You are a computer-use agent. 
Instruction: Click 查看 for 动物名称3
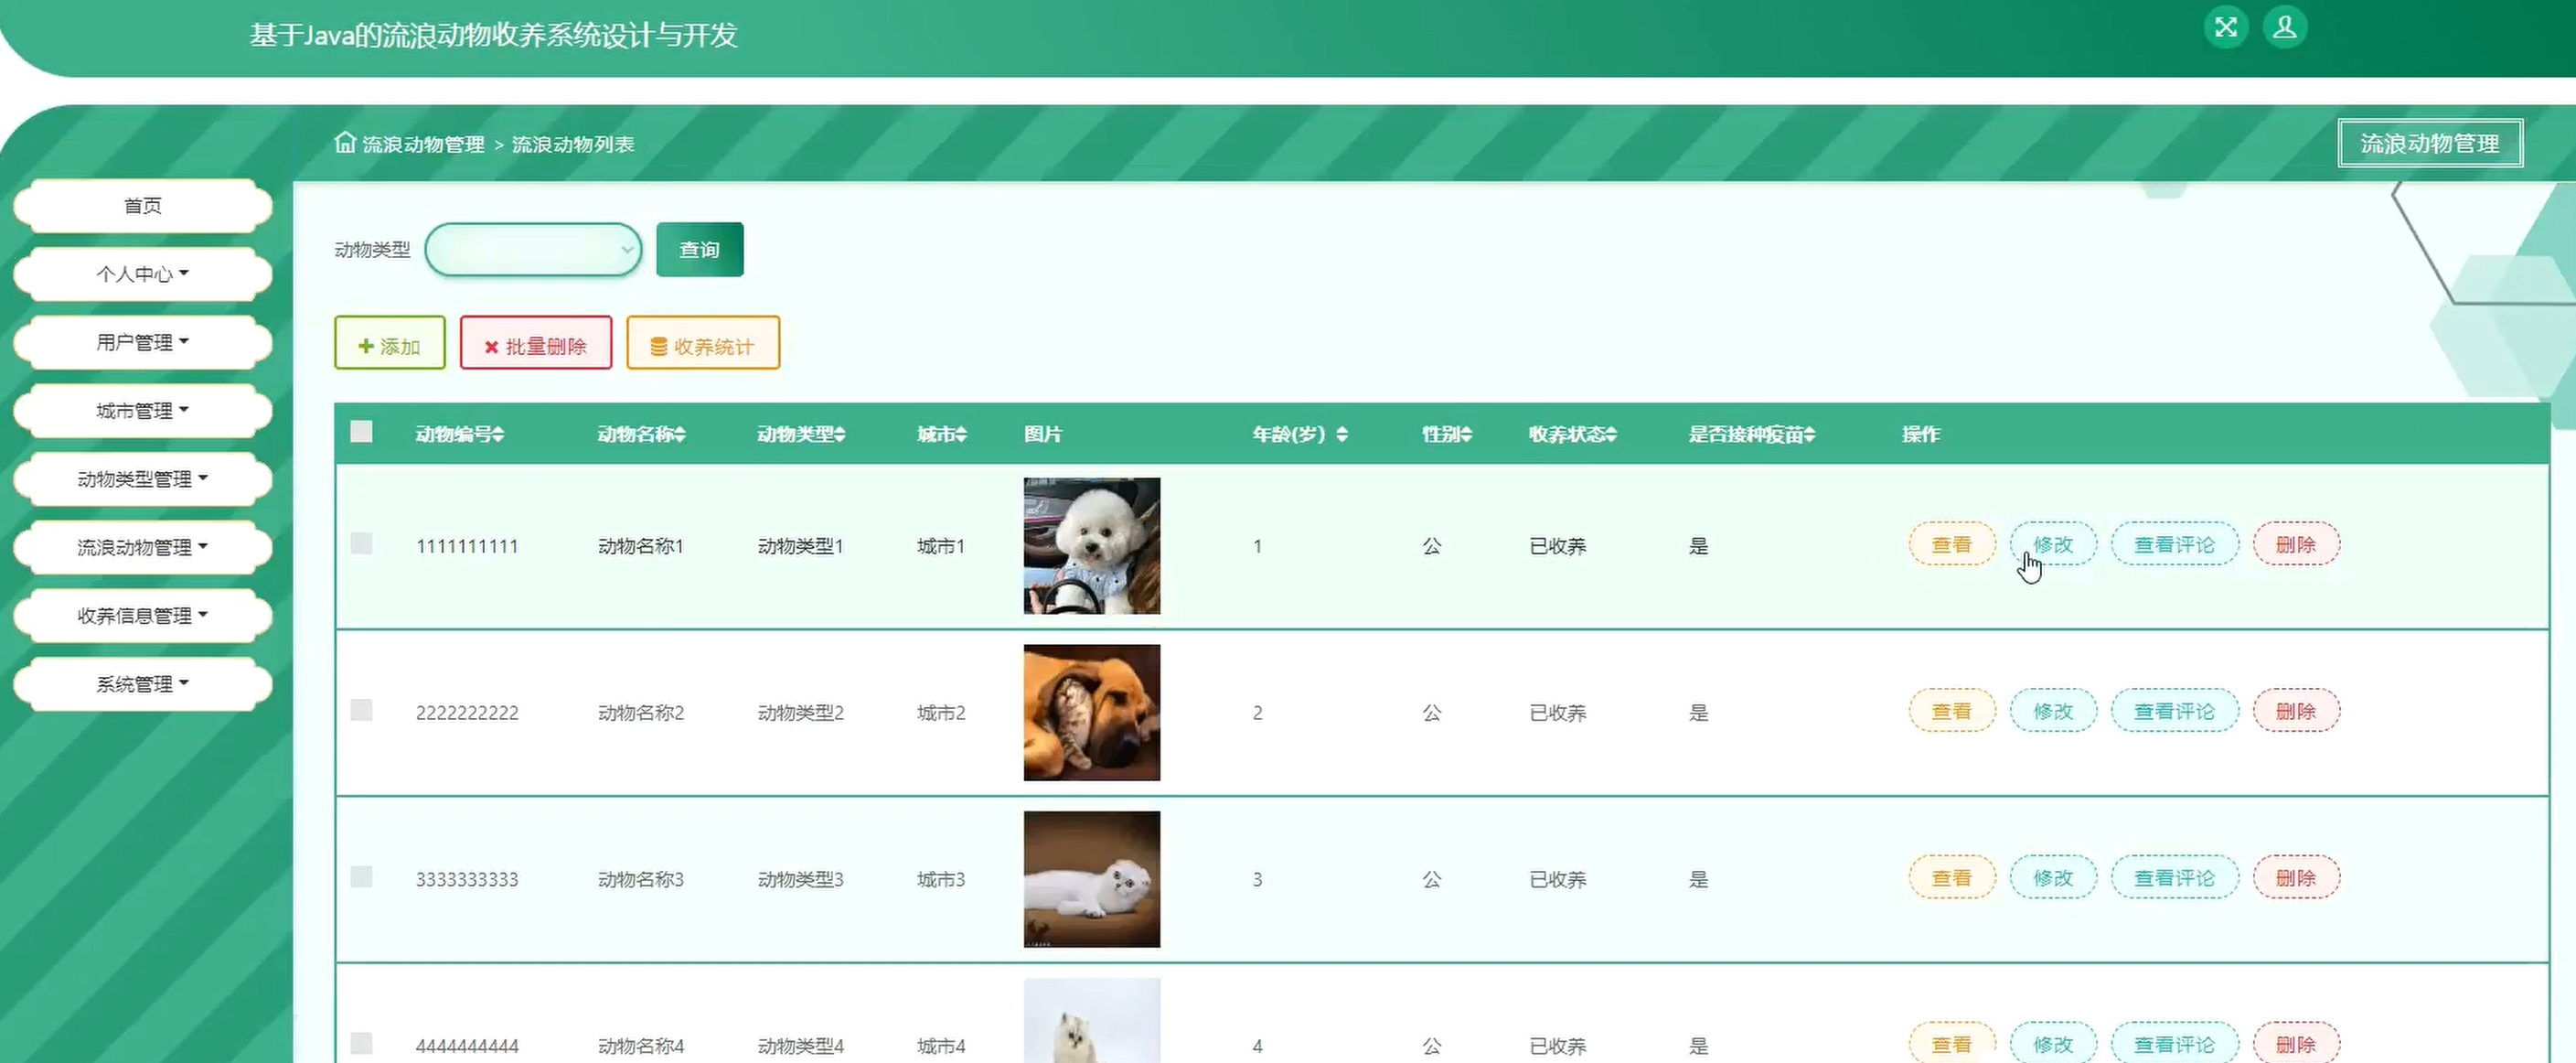(x=1951, y=877)
